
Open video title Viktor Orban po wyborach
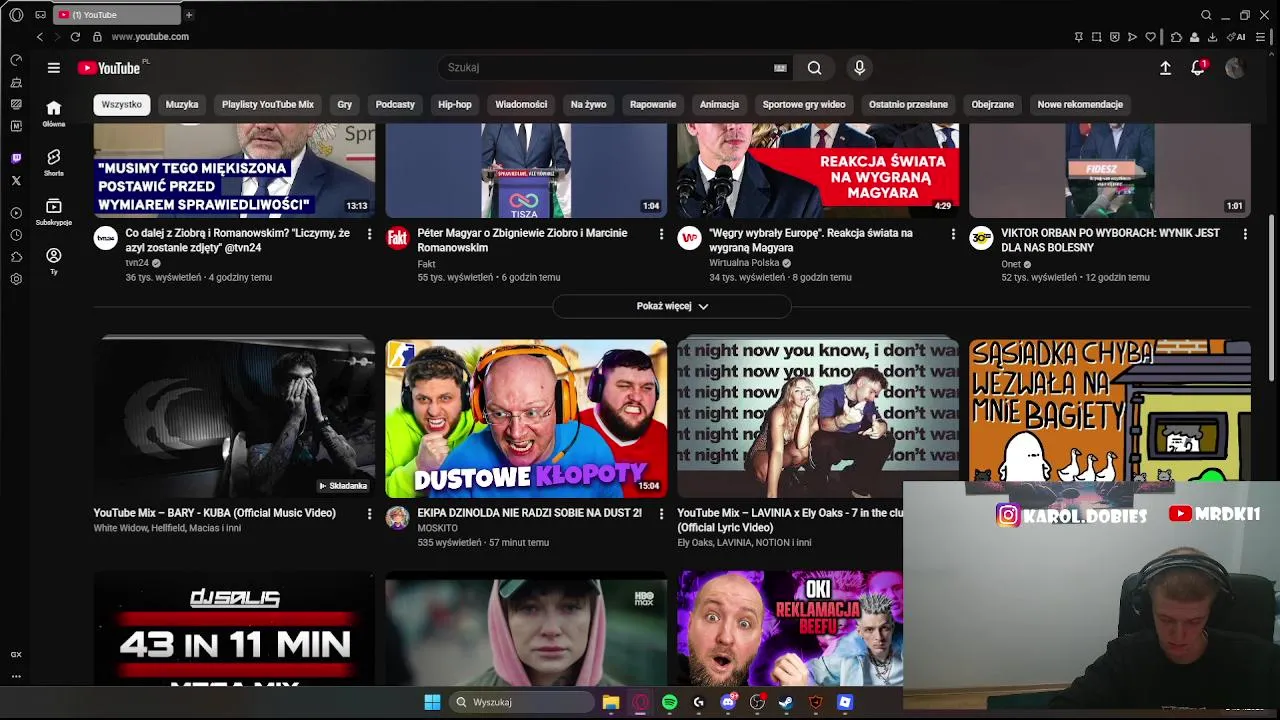(x=1110, y=240)
